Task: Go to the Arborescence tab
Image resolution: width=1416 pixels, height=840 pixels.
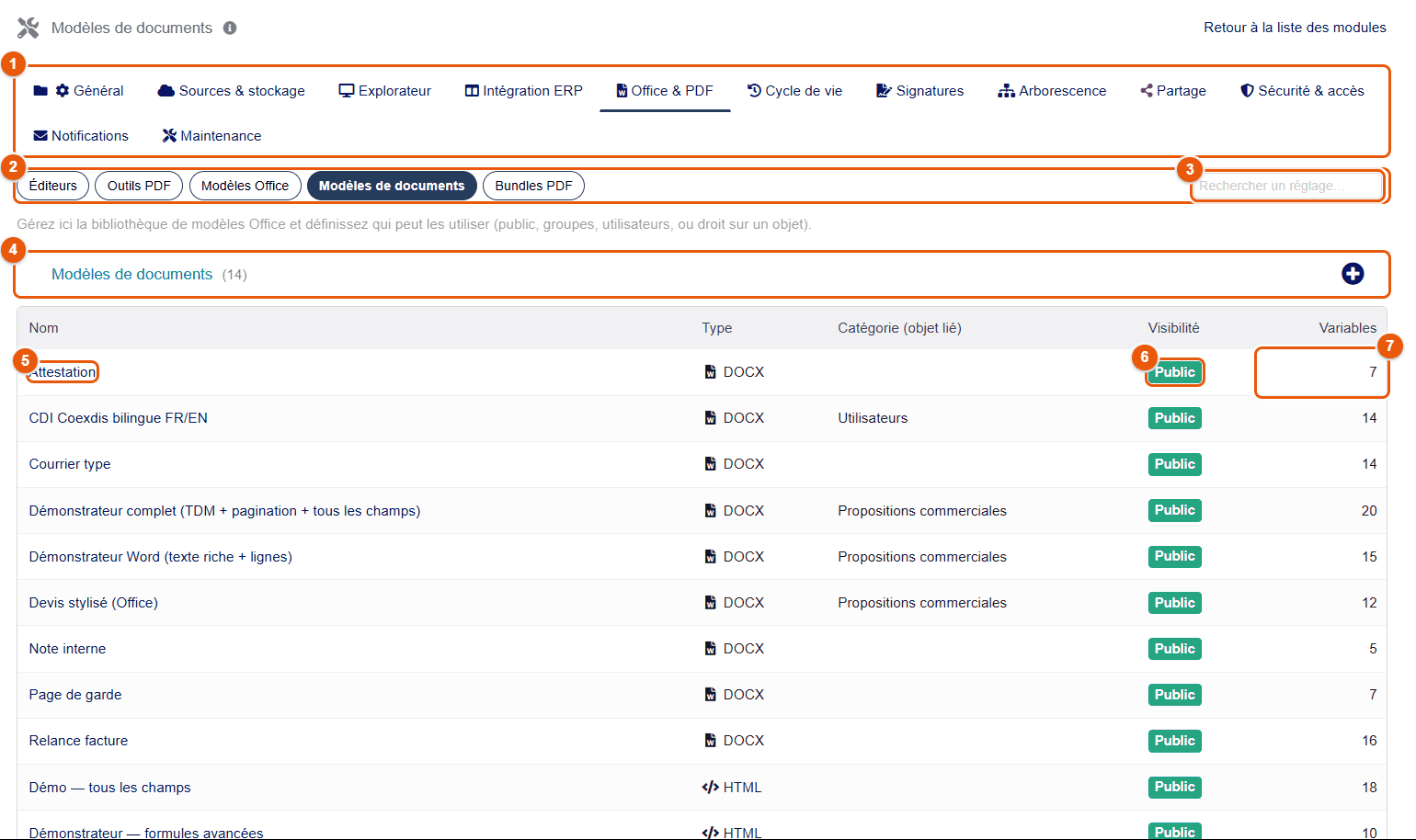Action: point(1052,91)
